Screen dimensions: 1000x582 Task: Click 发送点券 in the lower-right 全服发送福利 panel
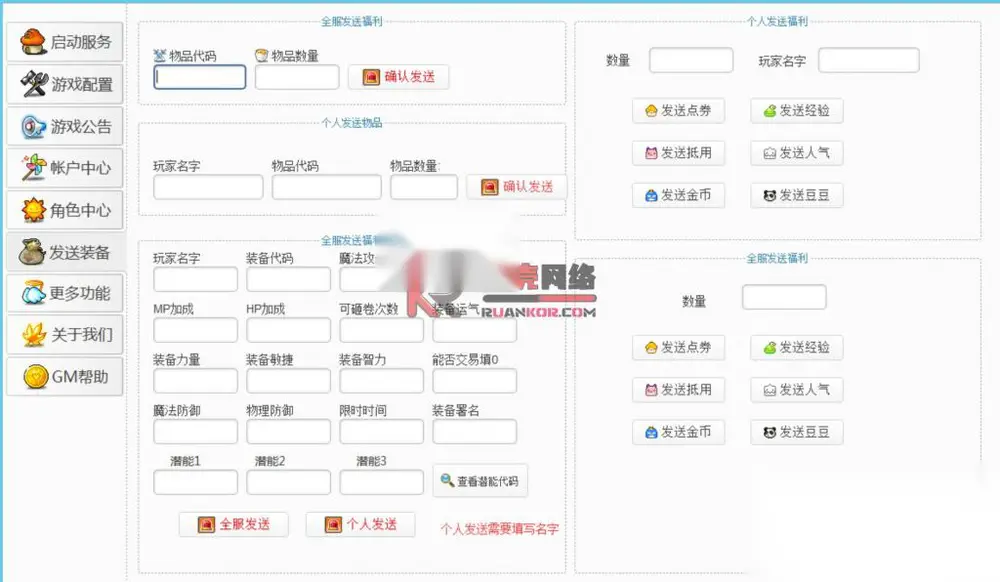pos(679,347)
